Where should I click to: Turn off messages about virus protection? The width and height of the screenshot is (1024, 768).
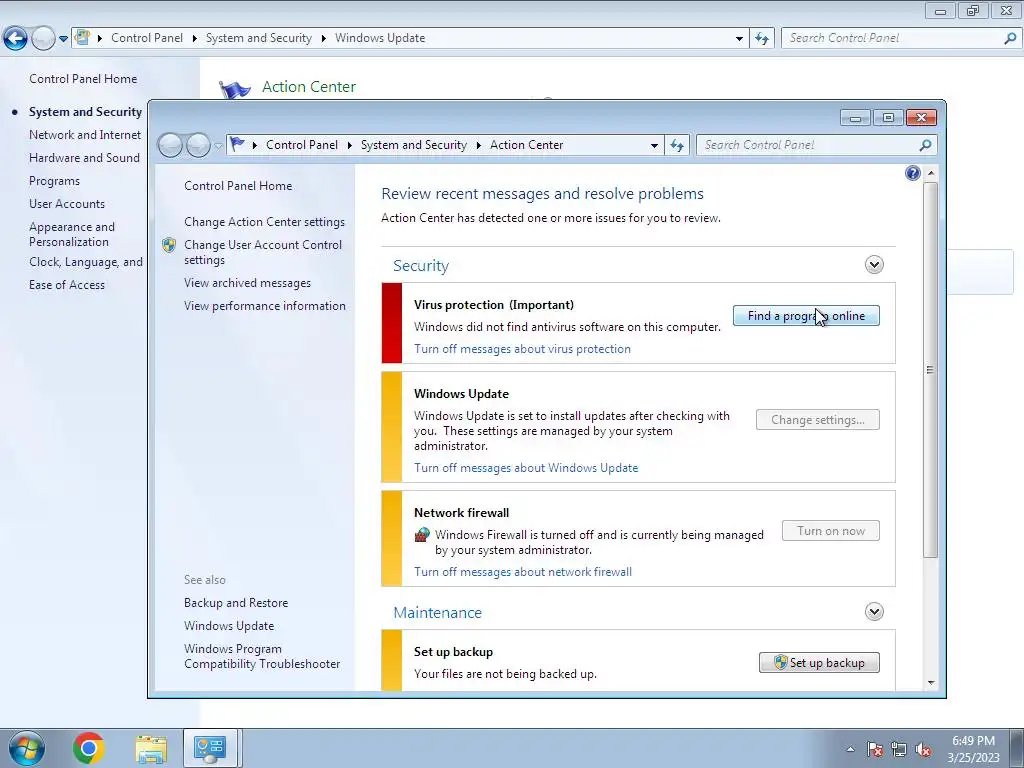[x=522, y=349]
